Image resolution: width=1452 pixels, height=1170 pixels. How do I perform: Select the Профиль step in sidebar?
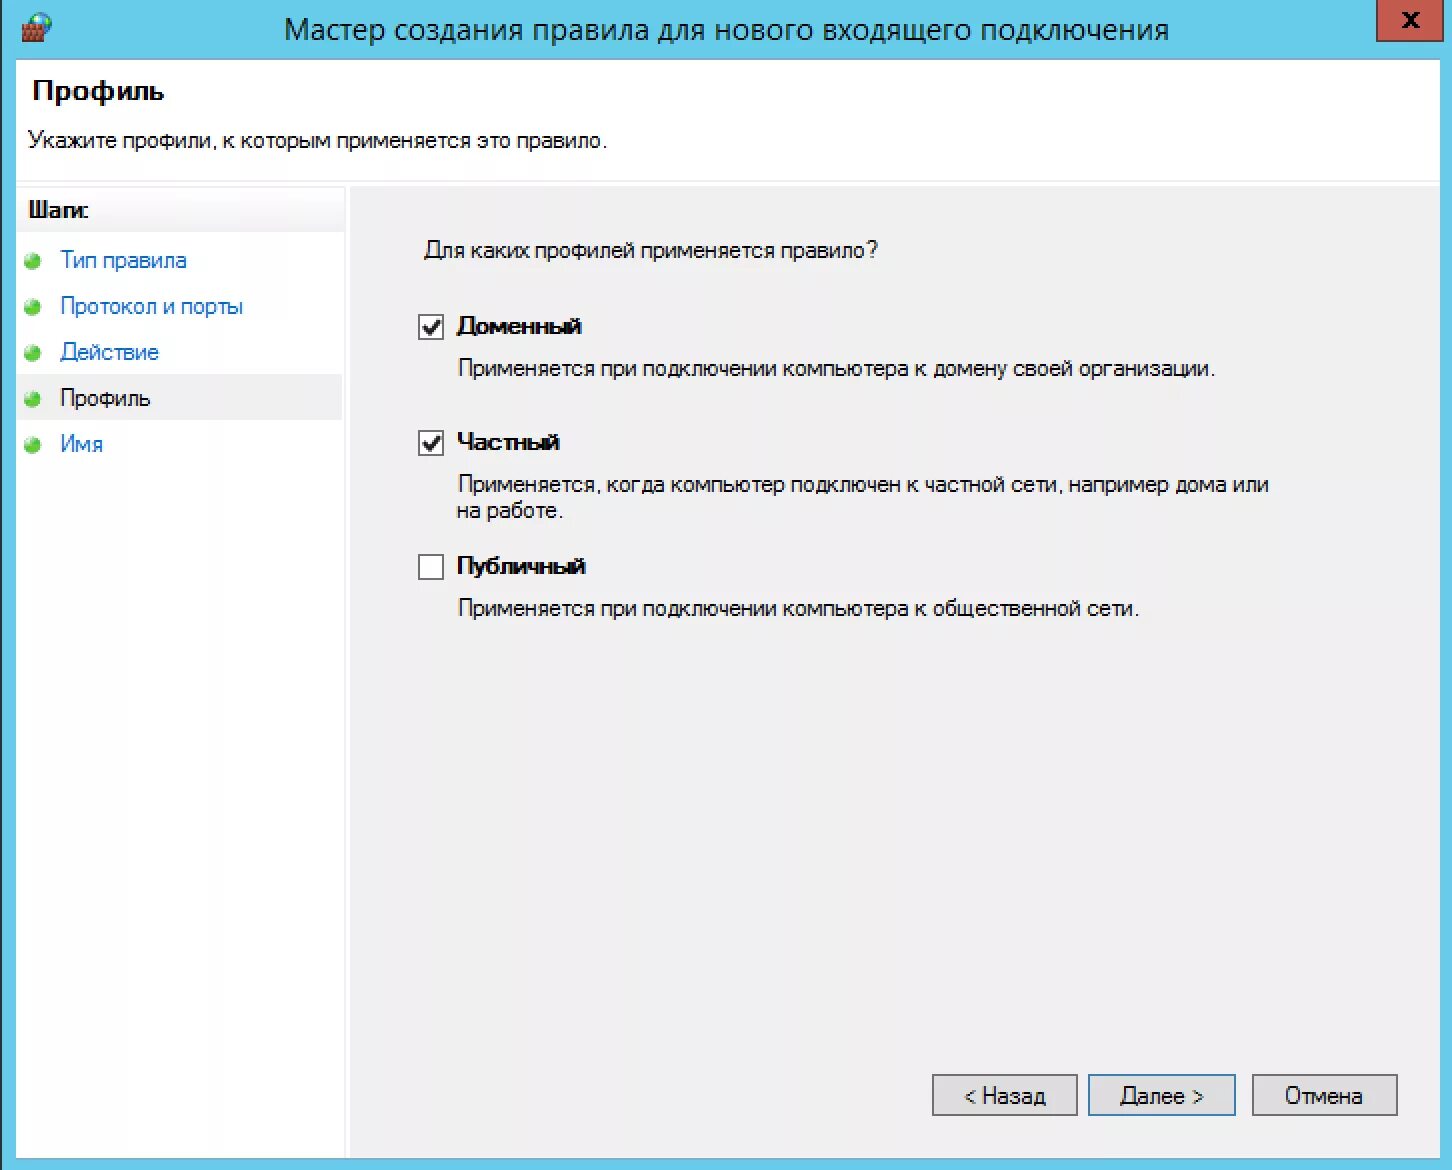coord(105,398)
